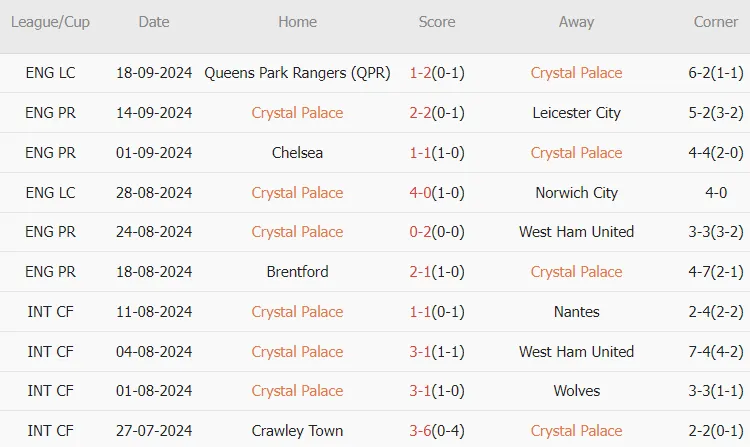Click the League/Cup column header
Image resolution: width=750 pixels, height=447 pixels.
(x=50, y=22)
